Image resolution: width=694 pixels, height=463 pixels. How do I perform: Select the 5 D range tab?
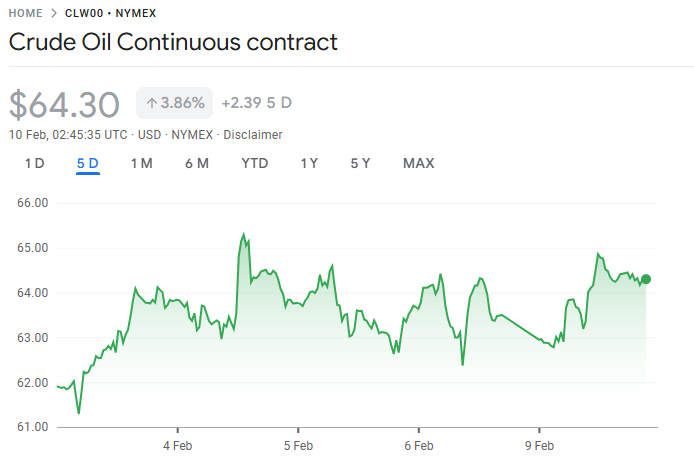88,163
